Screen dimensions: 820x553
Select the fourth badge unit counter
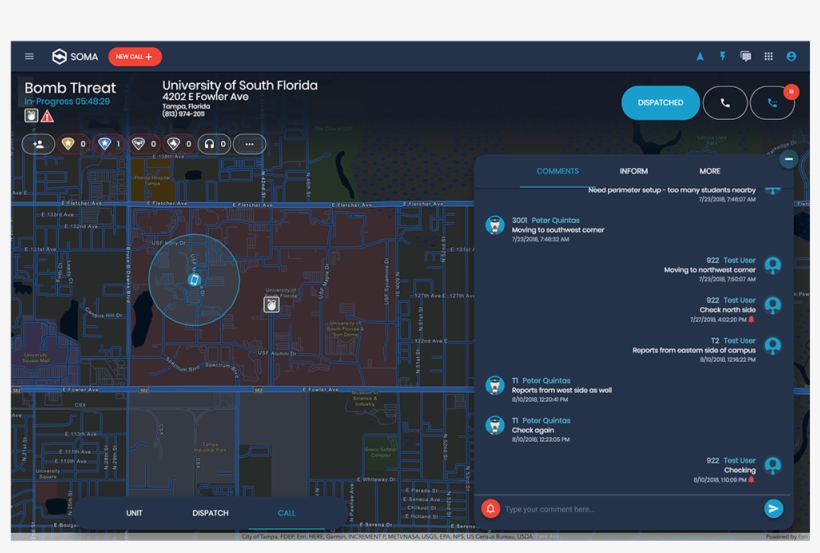(179, 144)
